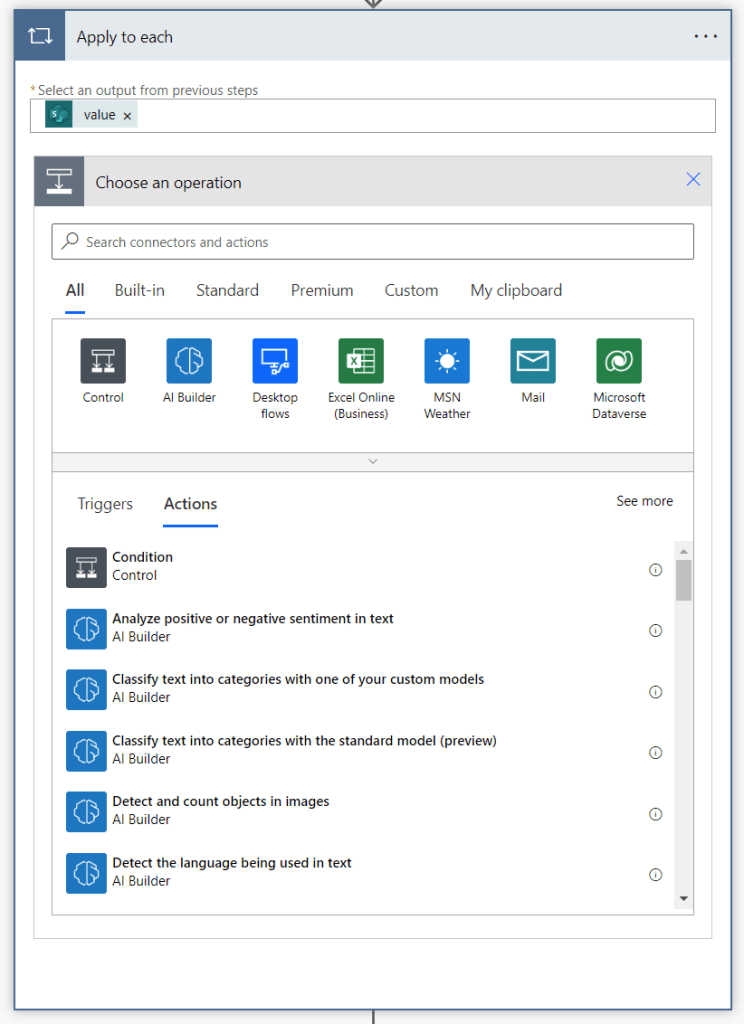This screenshot has width=744, height=1024.
Task: Click the Search connectors and actions field
Action: coord(372,242)
